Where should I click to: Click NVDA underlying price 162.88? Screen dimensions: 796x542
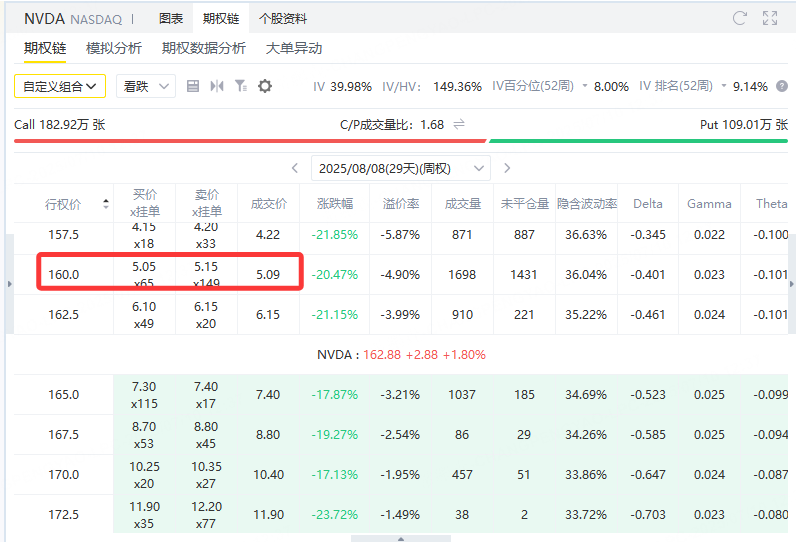pos(382,355)
